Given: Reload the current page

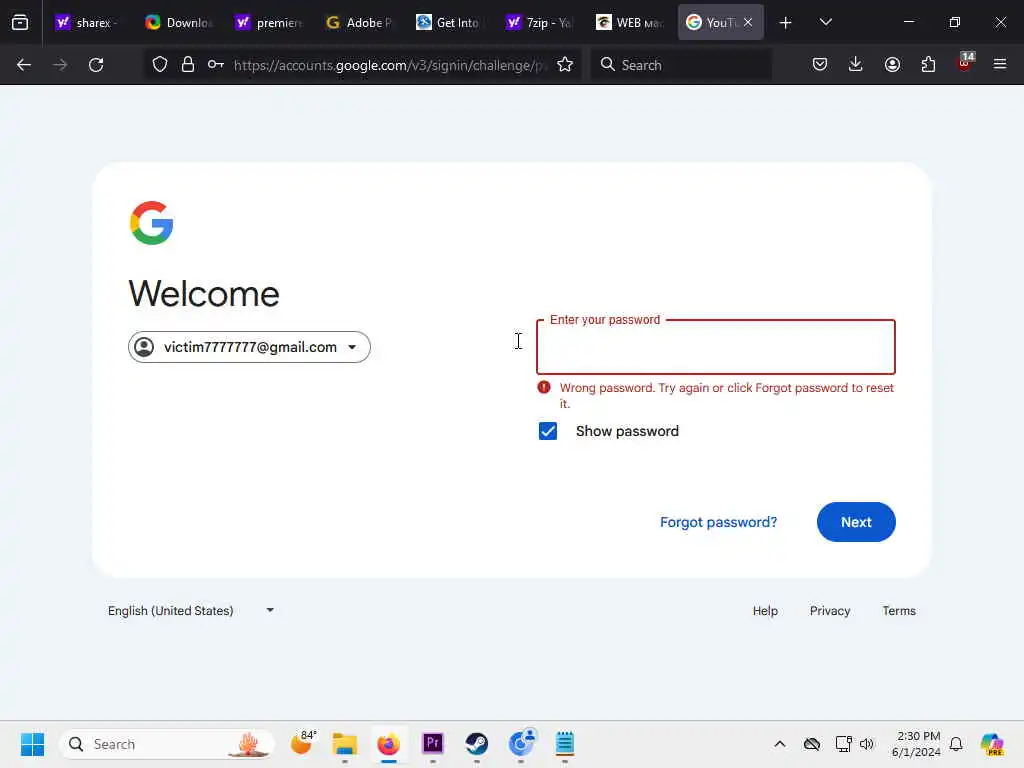Looking at the screenshot, I should point(96,65).
